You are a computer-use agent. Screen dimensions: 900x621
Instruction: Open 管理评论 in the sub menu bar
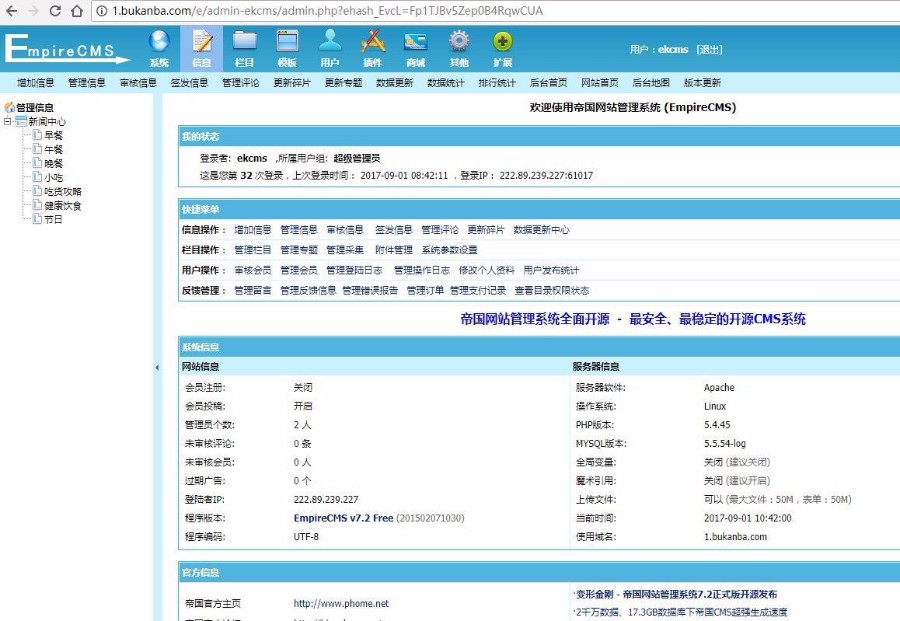point(240,83)
